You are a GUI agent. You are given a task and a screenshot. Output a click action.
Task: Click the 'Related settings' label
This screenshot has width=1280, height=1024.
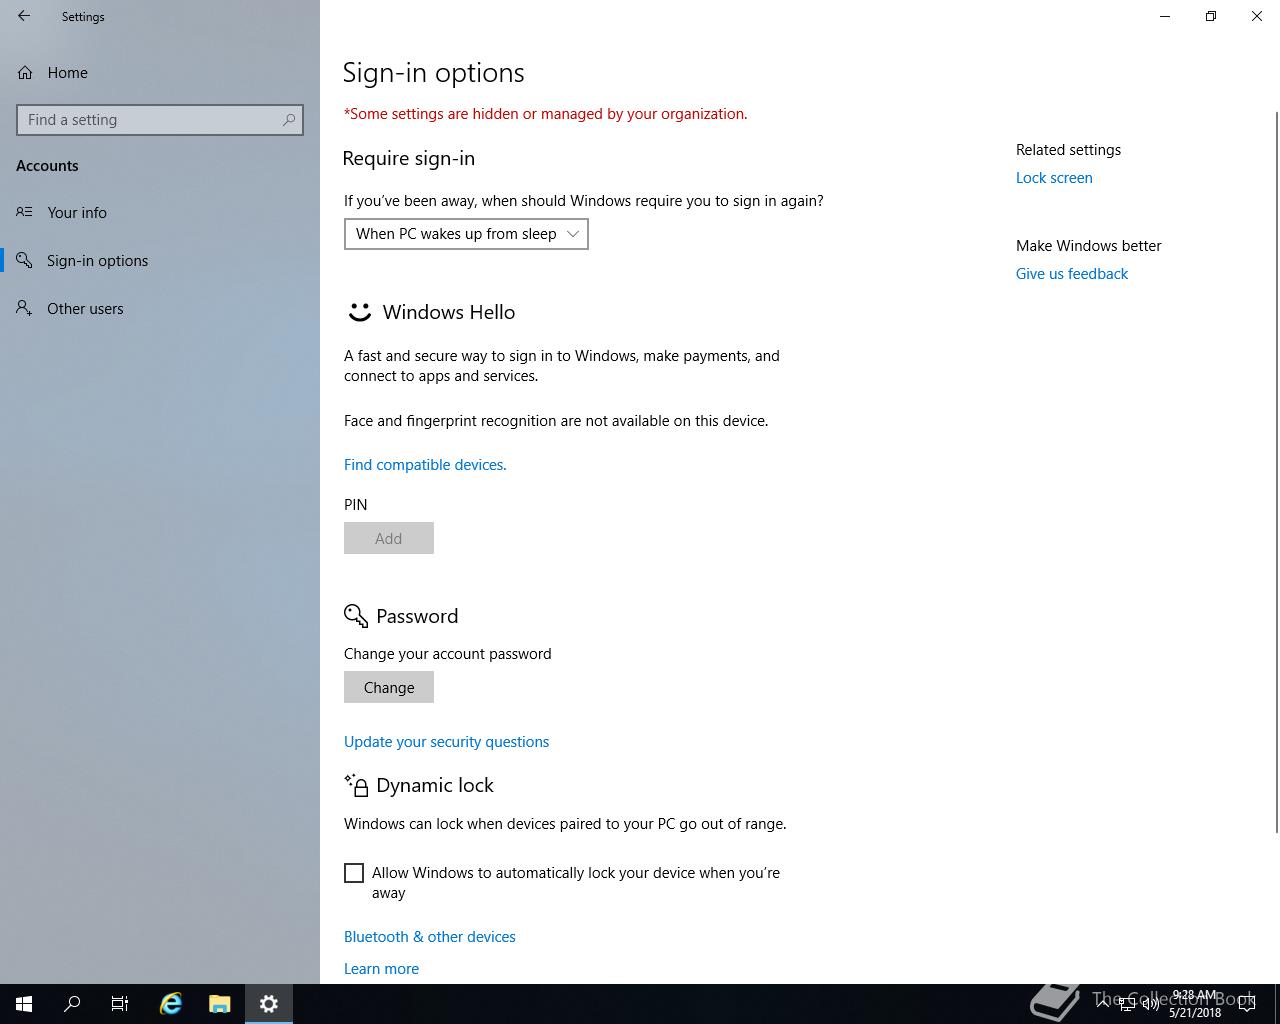[x=1068, y=150]
